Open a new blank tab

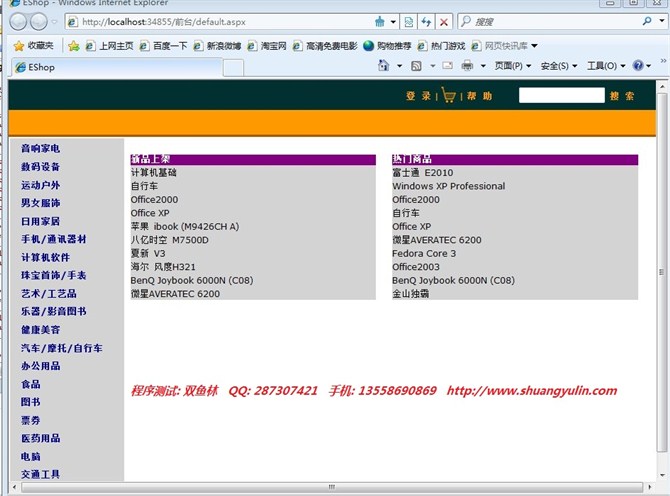tap(233, 68)
